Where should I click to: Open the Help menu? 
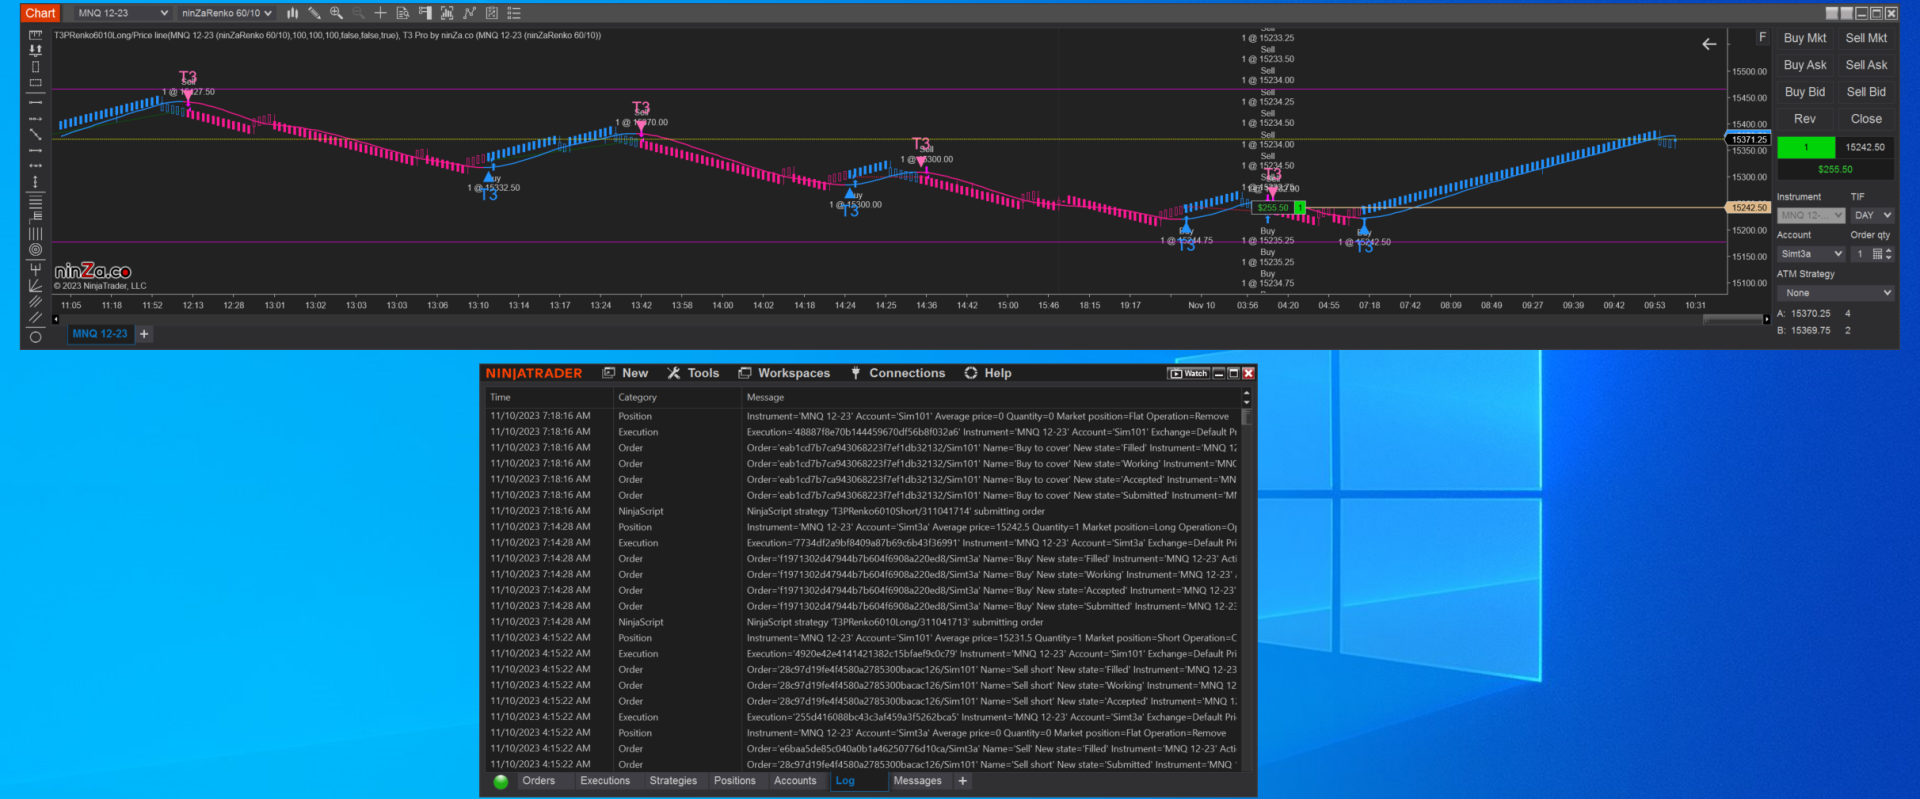(x=988, y=373)
